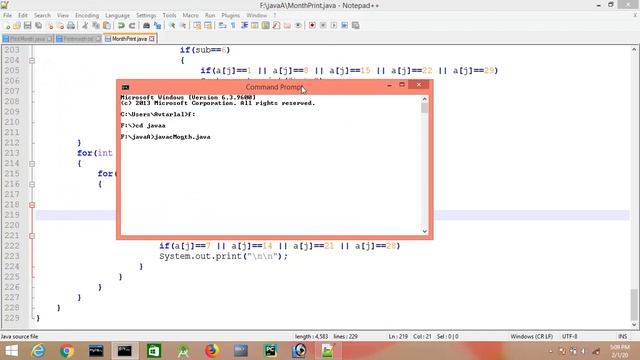
Task: Click the Play macro icon
Action: pyautogui.click(x=333, y=26)
